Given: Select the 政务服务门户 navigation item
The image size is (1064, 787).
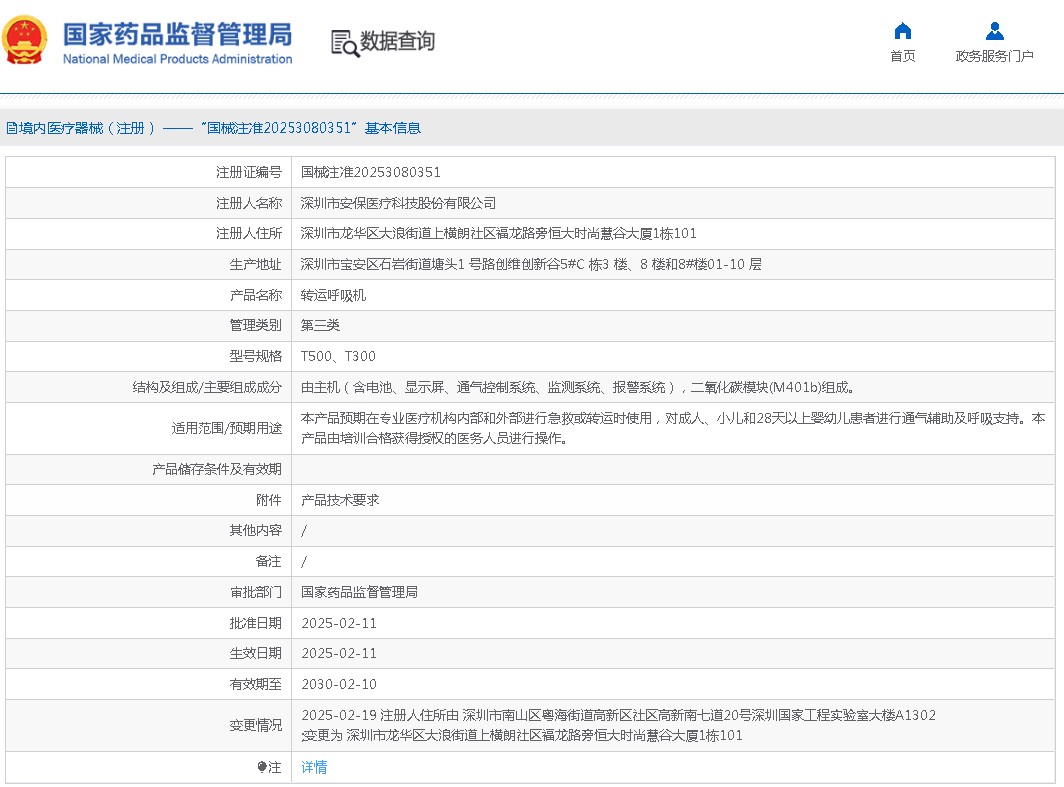Looking at the screenshot, I should [x=994, y=56].
